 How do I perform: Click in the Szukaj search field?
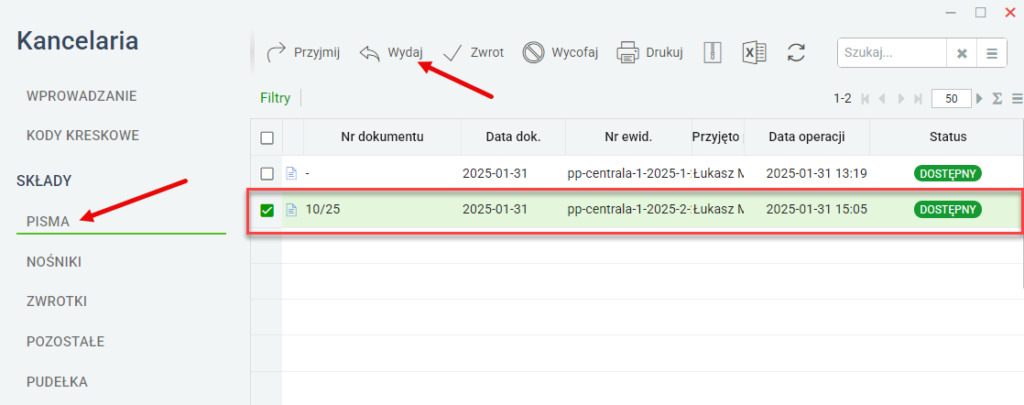892,53
